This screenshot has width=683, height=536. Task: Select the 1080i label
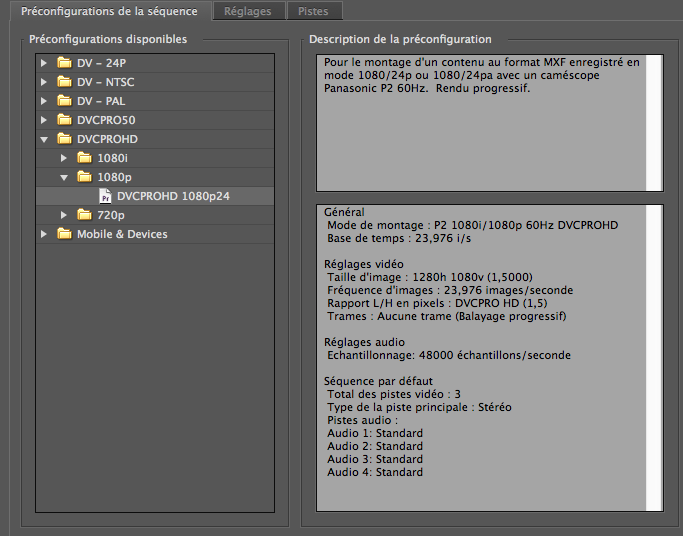(113, 158)
